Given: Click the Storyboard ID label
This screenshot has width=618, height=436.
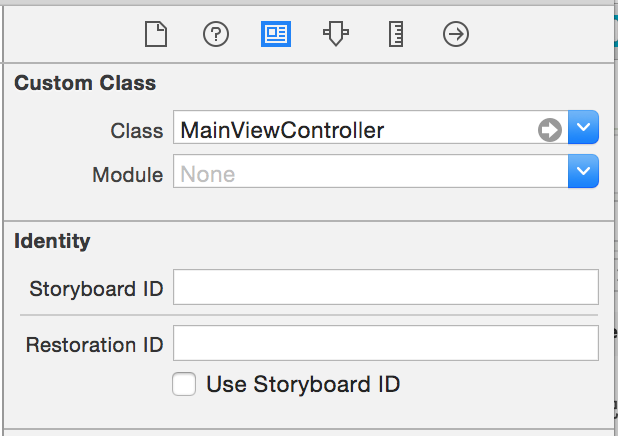Looking at the screenshot, I should (96, 289).
